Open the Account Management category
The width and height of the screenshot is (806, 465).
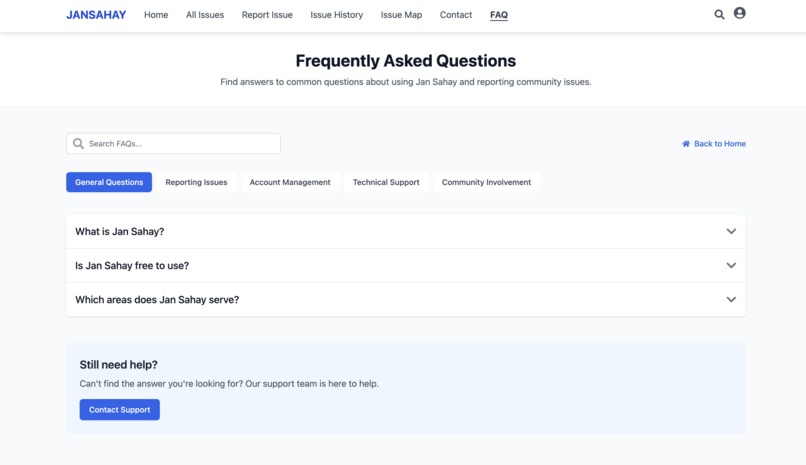click(290, 182)
